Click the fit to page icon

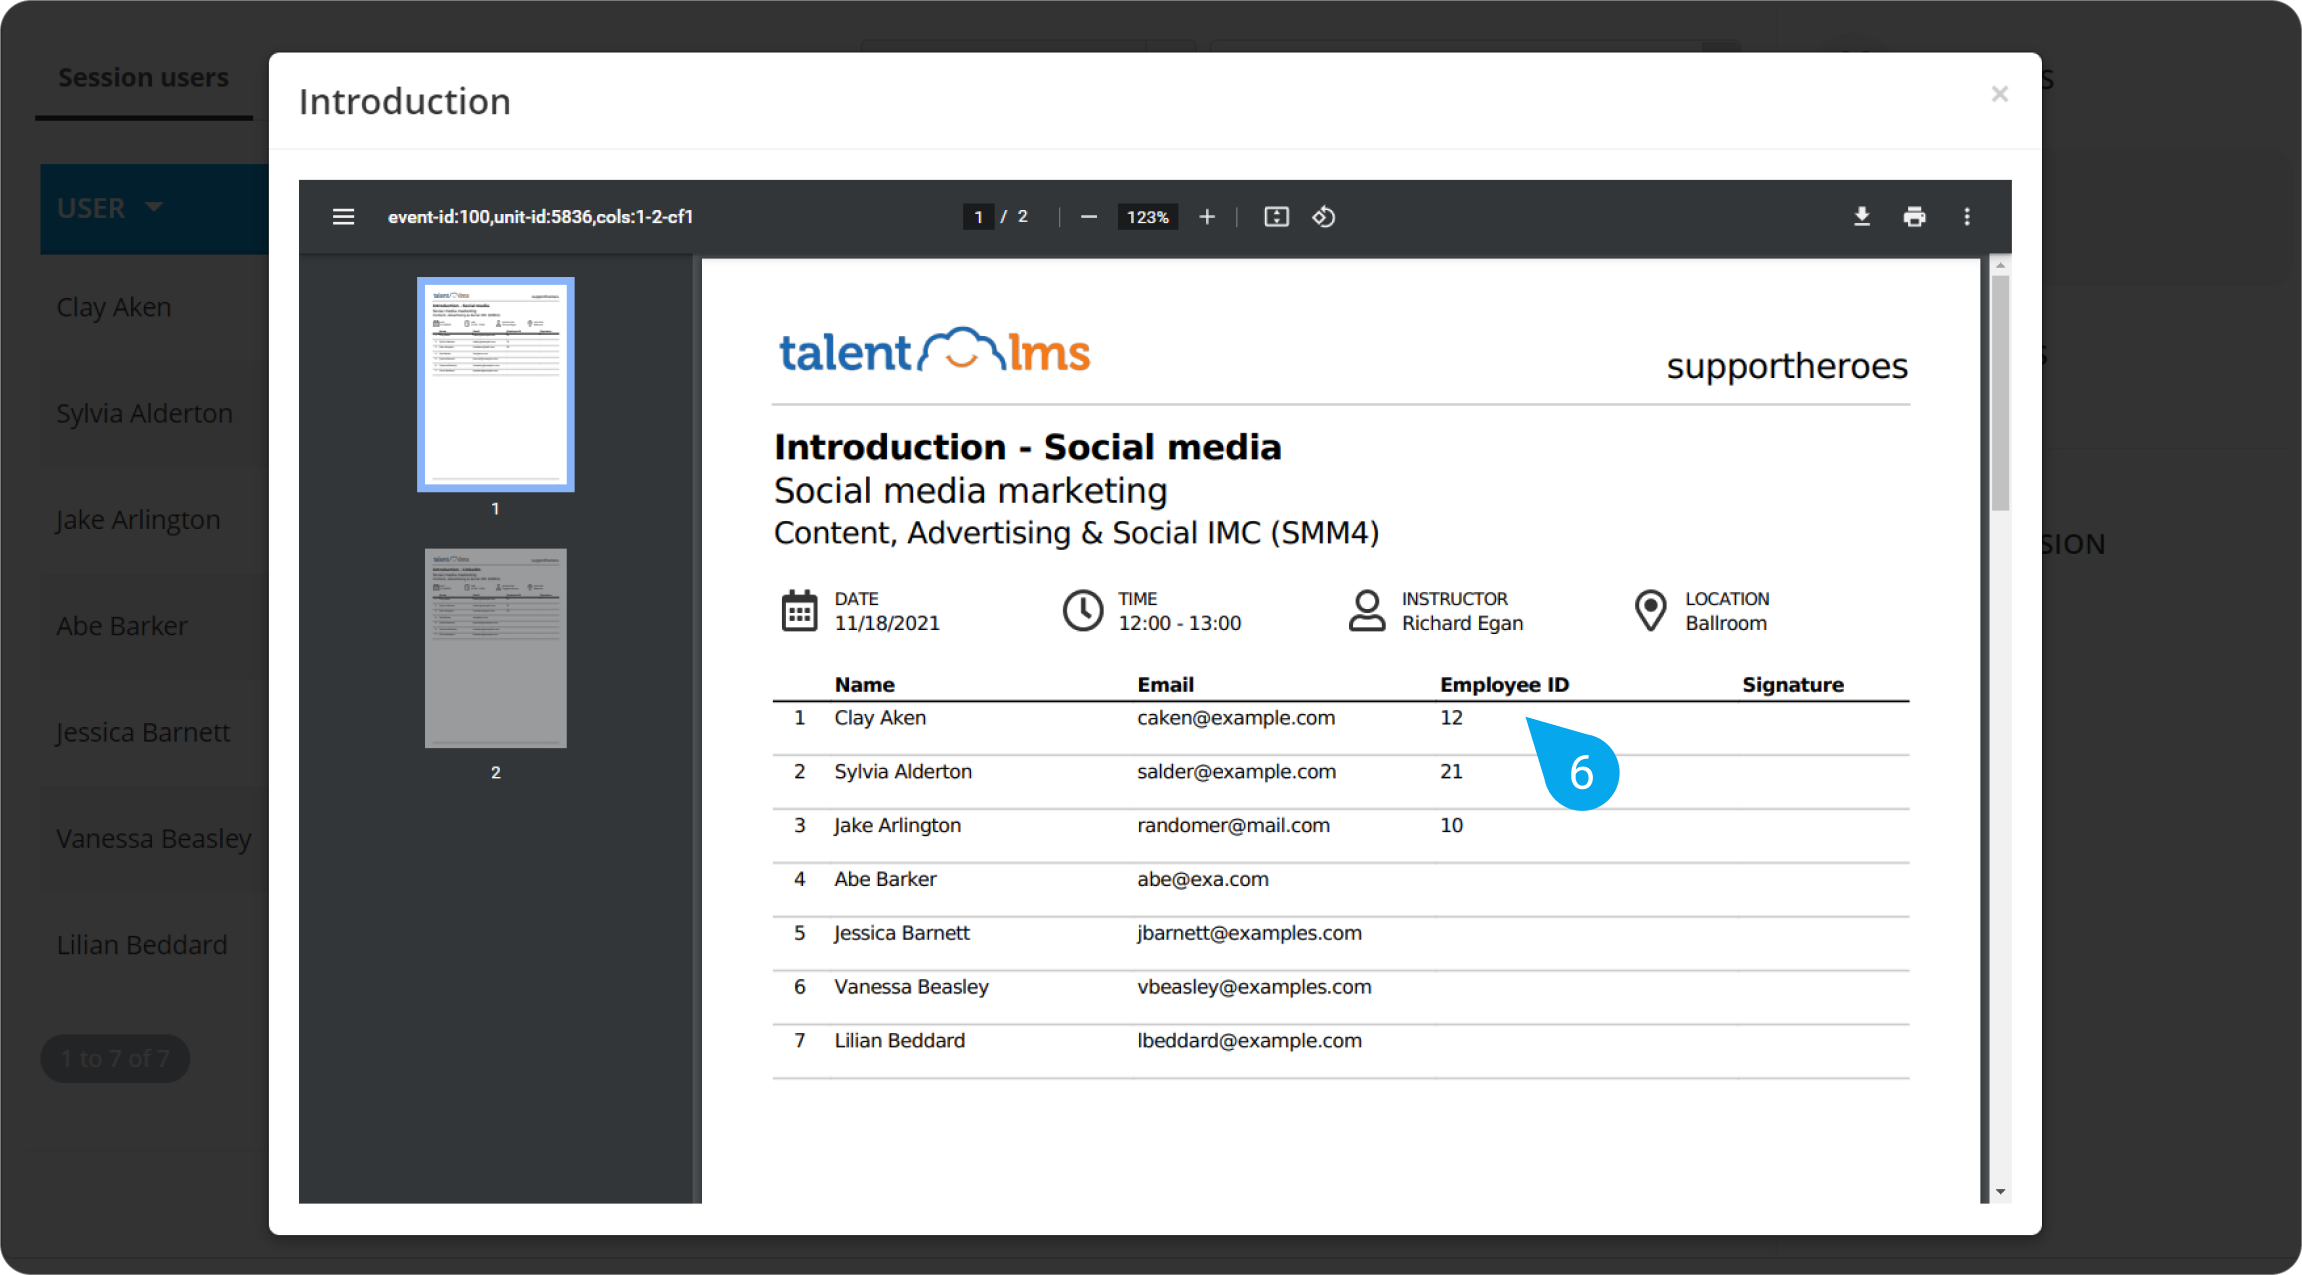pyautogui.click(x=1276, y=217)
